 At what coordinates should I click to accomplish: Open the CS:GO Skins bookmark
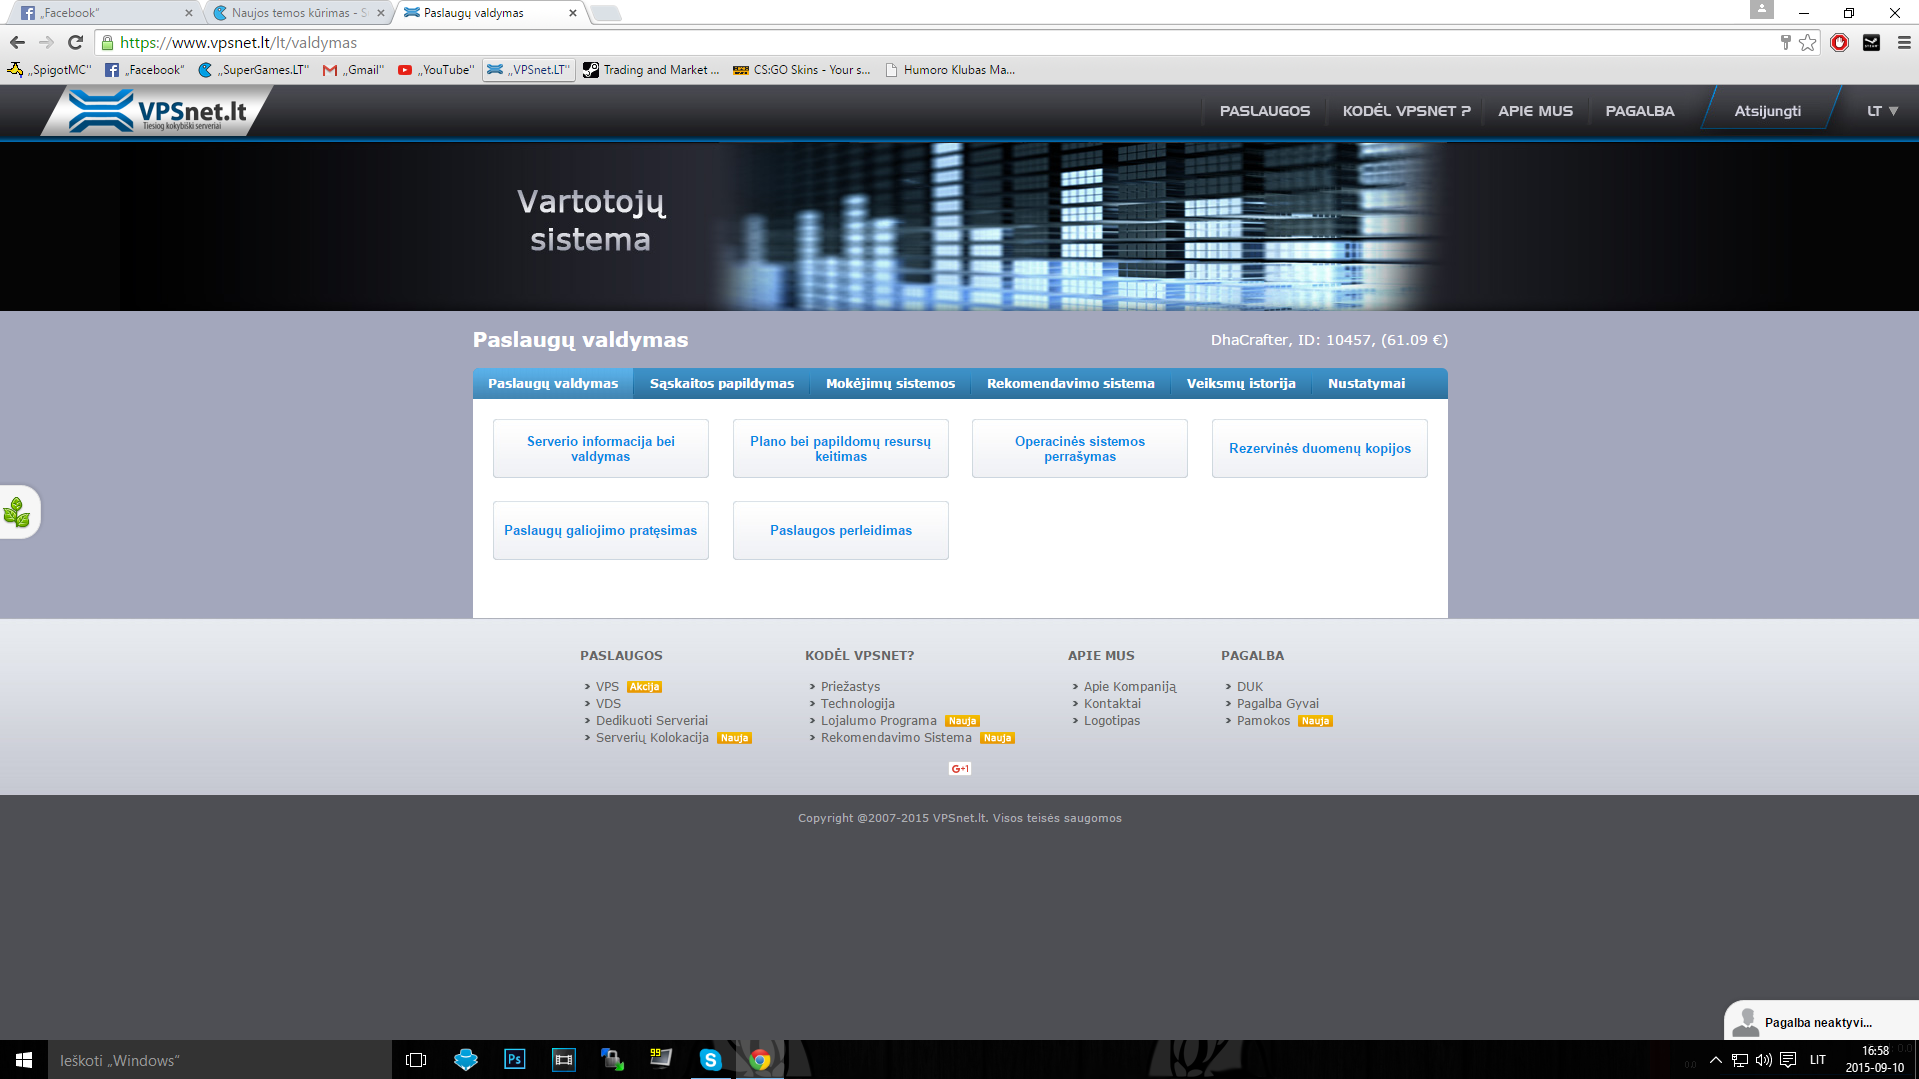[802, 70]
